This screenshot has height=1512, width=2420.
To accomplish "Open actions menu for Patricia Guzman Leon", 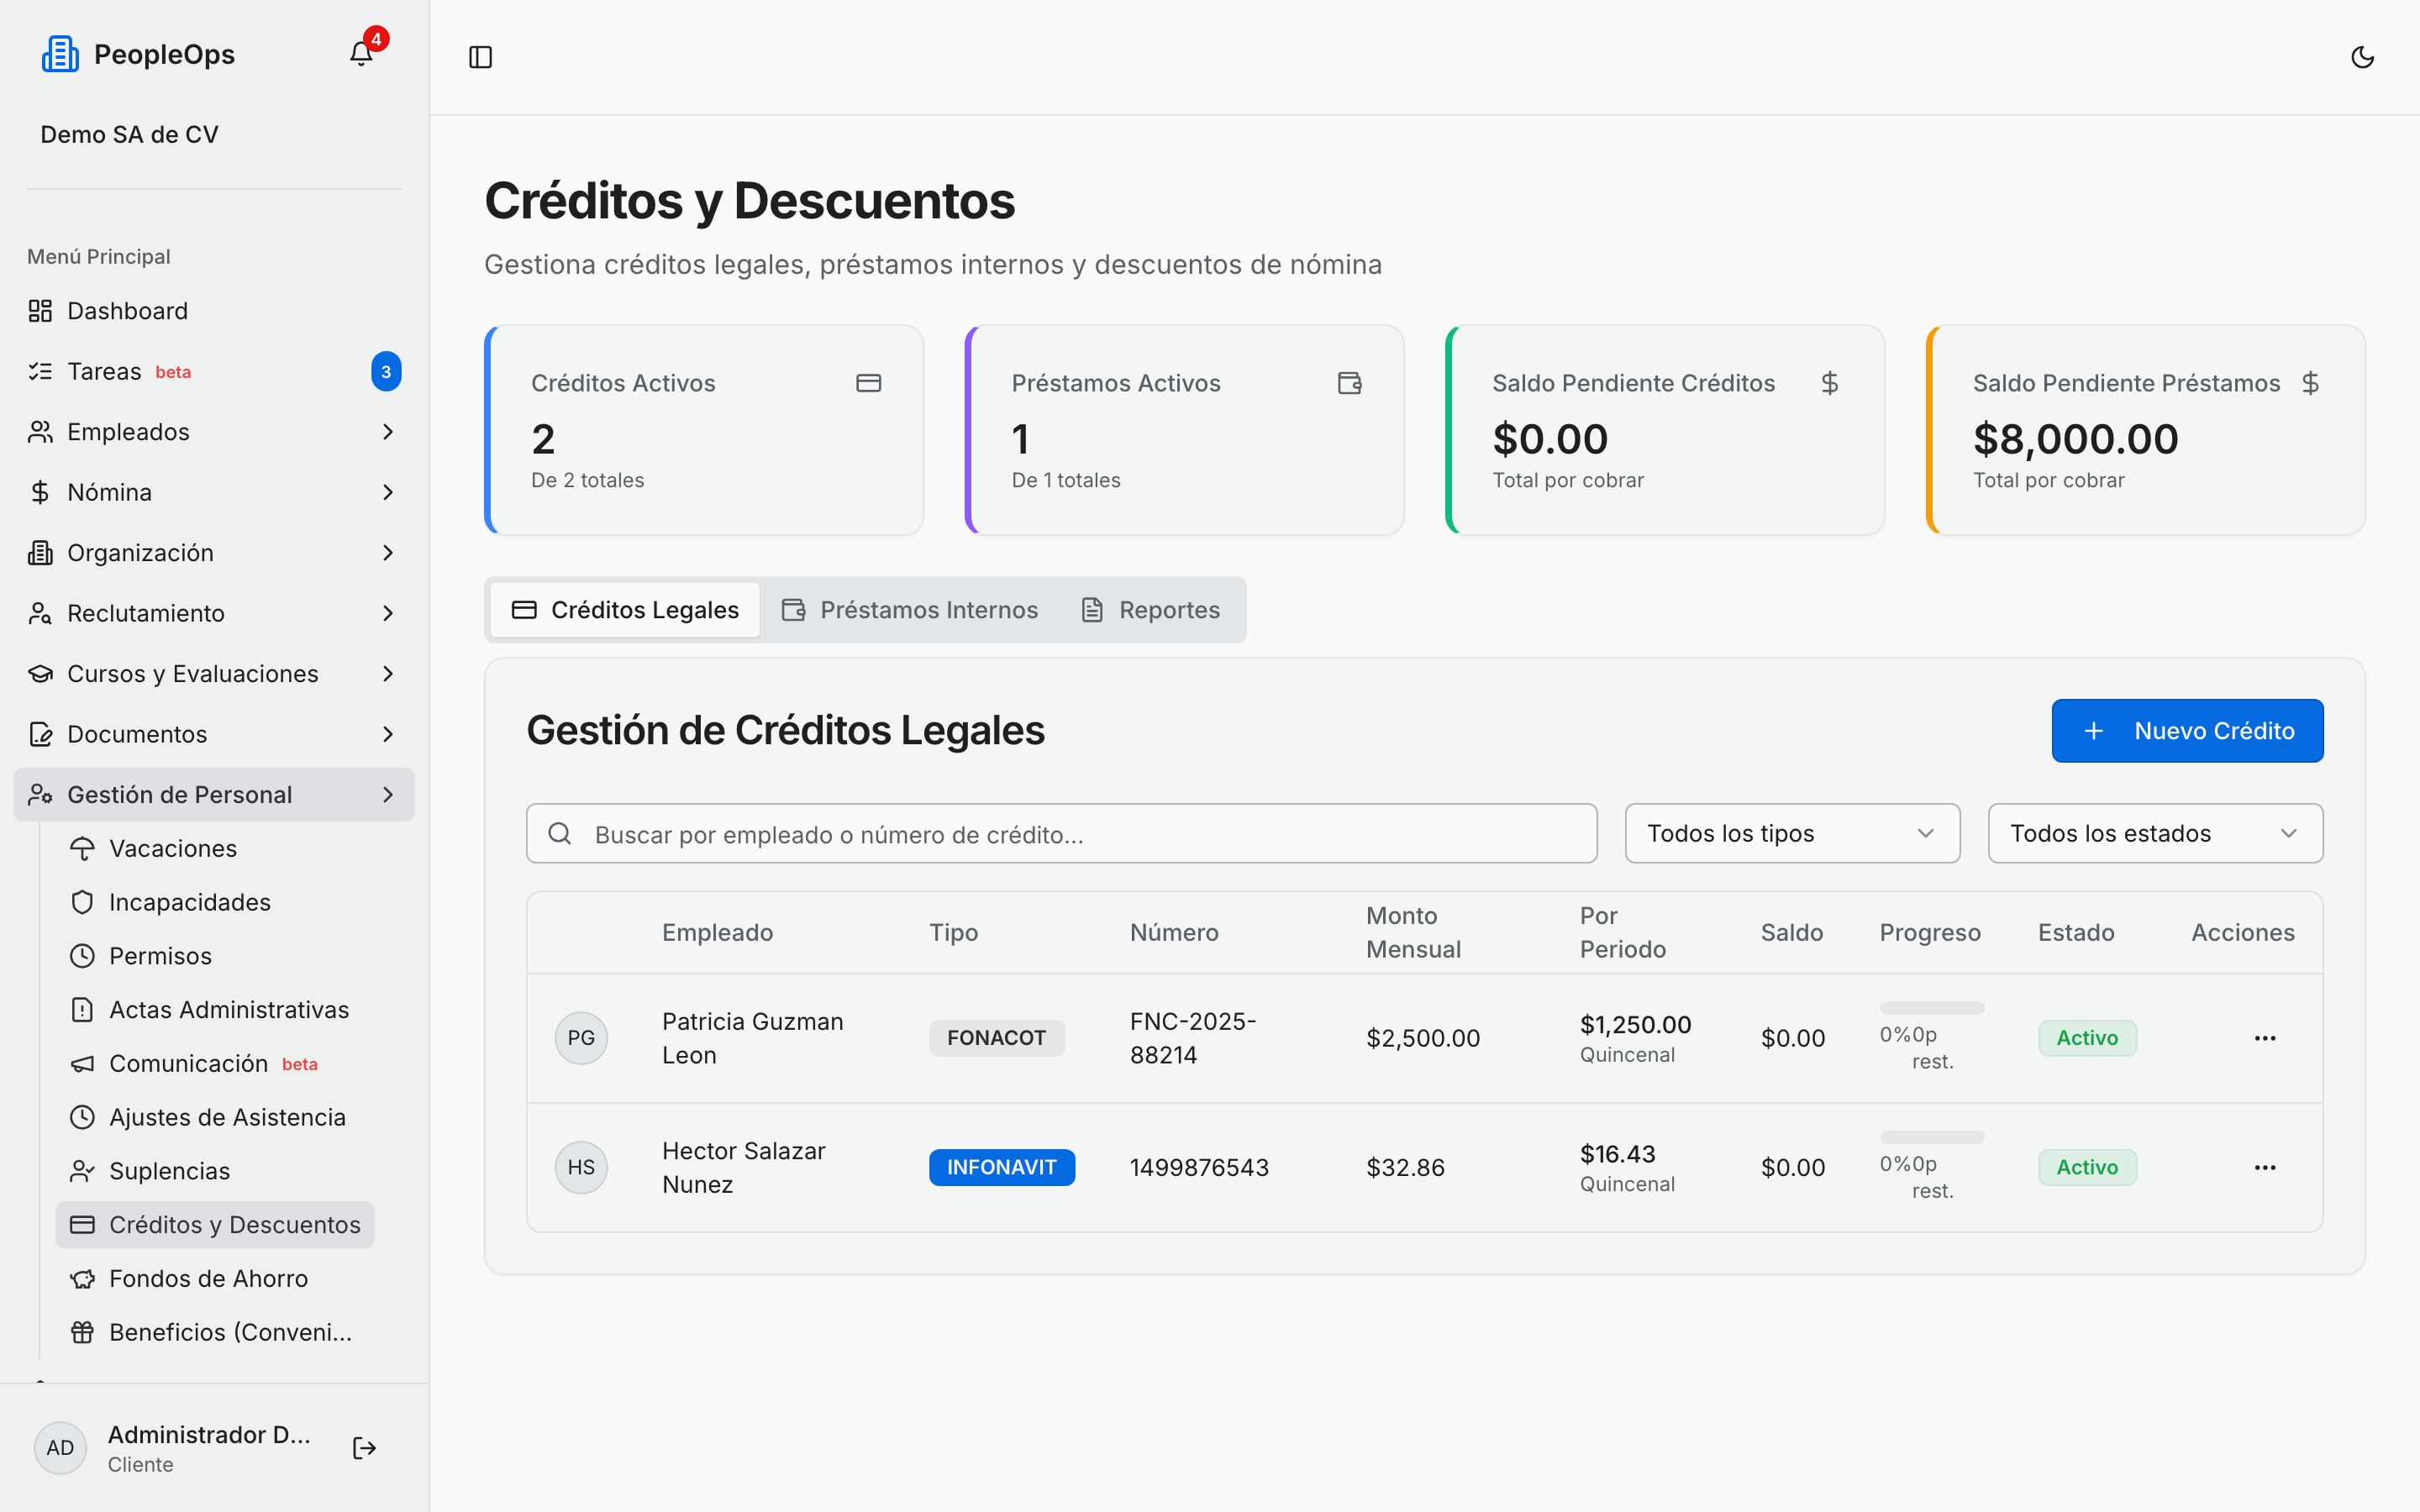I will [2265, 1038].
